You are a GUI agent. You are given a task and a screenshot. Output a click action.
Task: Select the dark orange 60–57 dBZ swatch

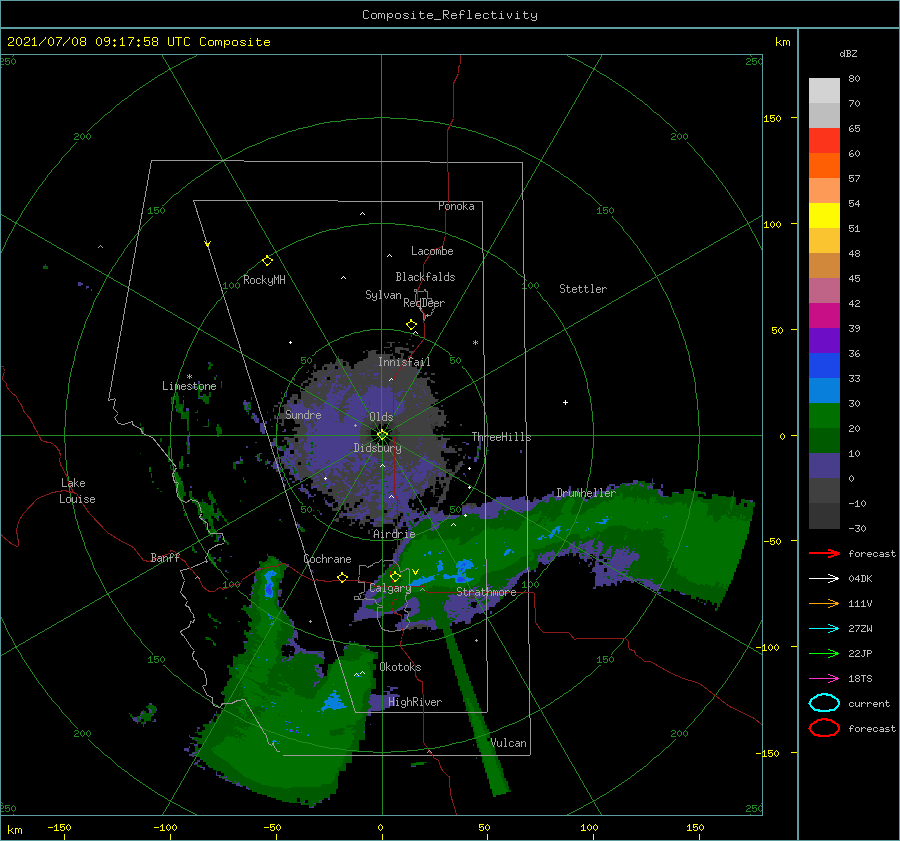pos(824,165)
